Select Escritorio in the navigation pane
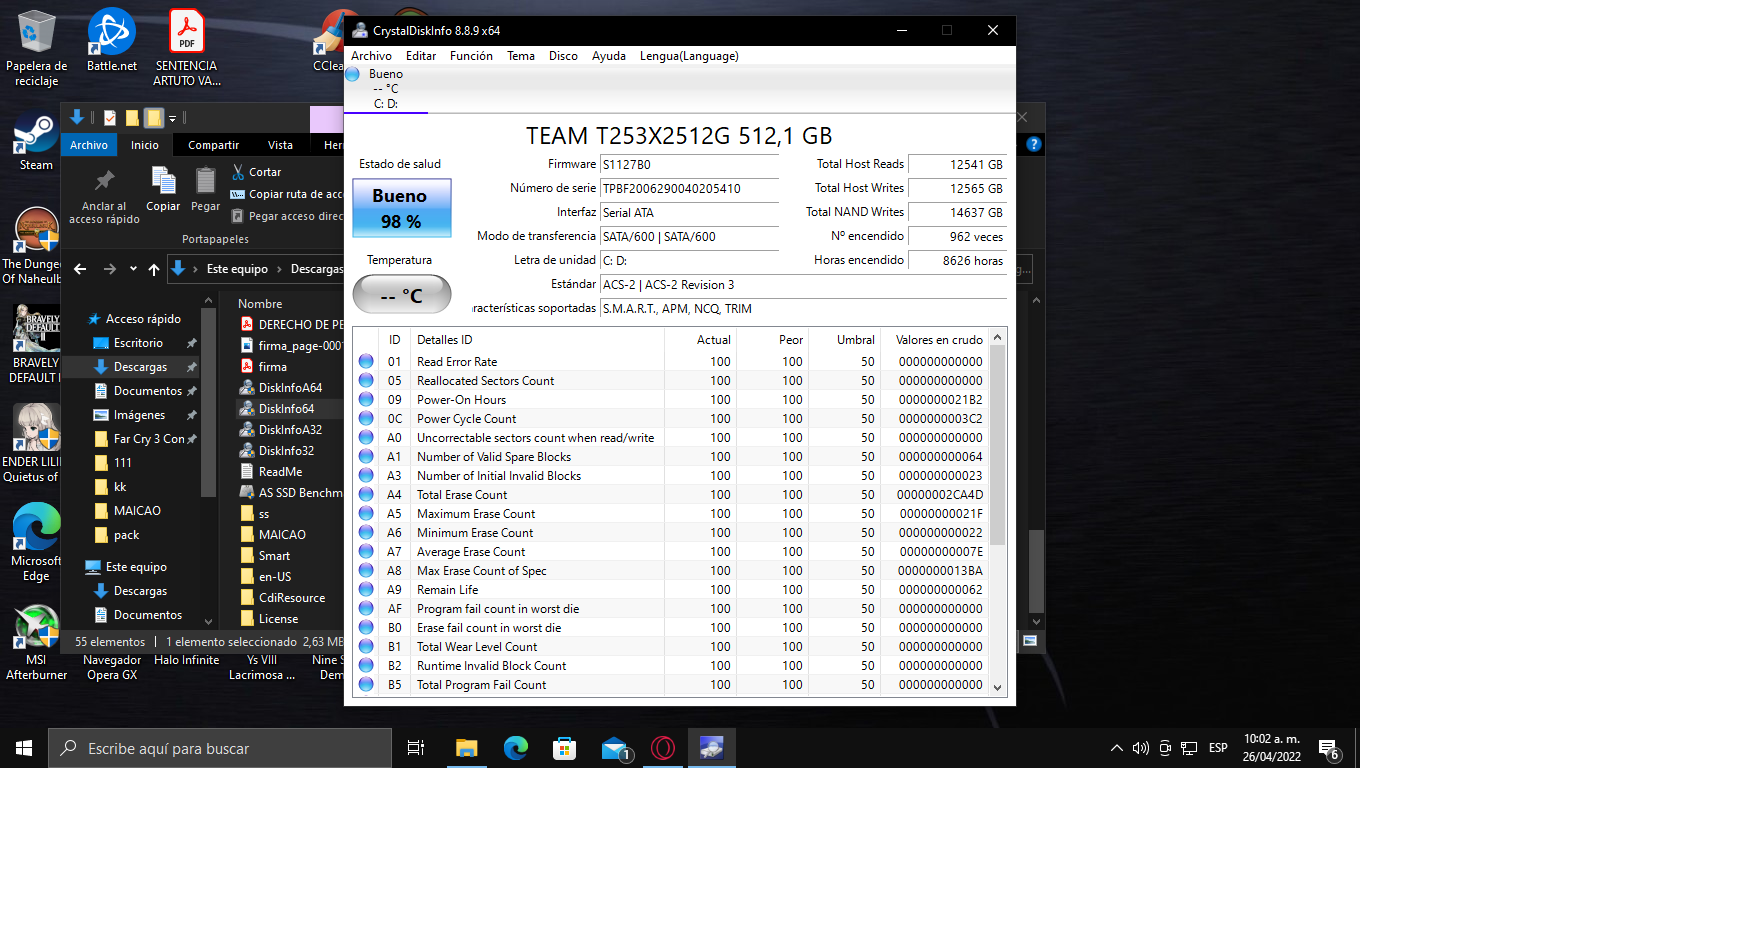Viewport: 1755px width, 933px height. [x=138, y=343]
